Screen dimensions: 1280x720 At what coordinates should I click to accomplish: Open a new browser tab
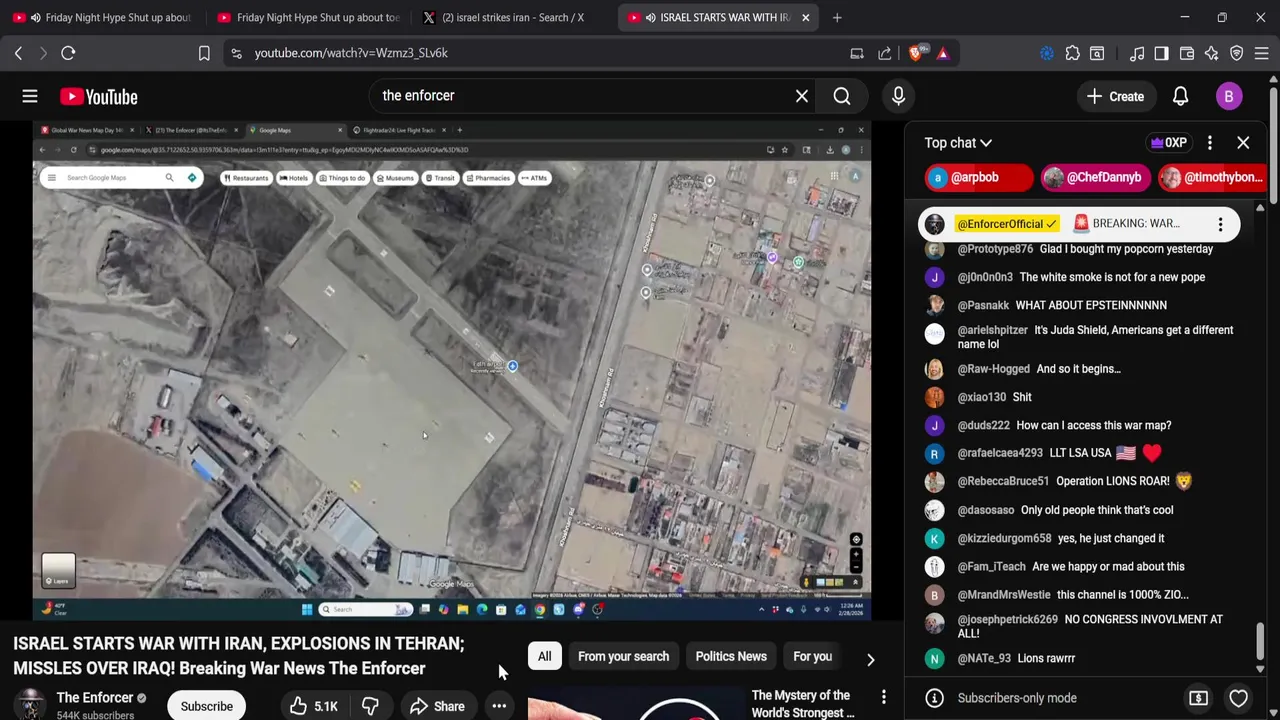[x=837, y=17]
